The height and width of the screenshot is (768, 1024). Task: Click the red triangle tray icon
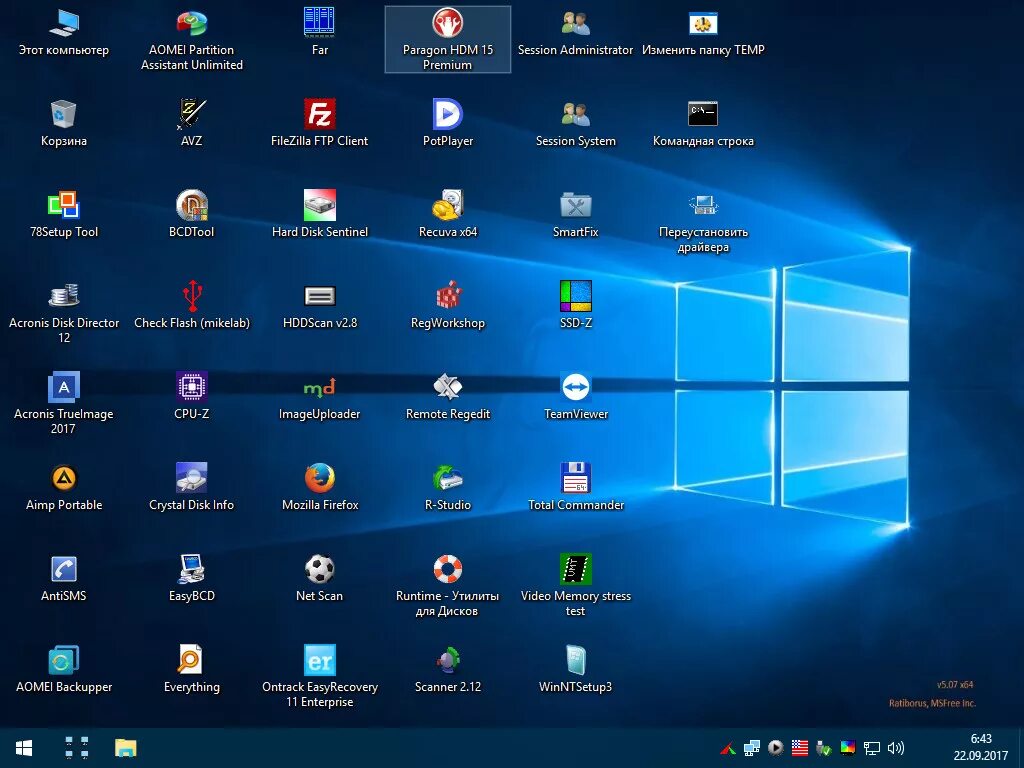click(728, 748)
